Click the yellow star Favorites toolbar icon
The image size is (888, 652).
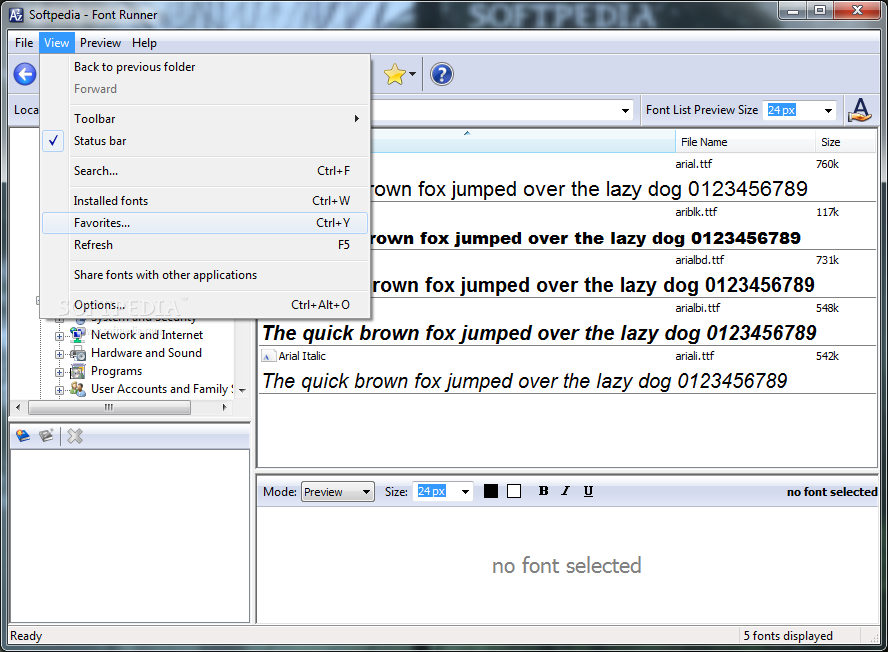pos(394,74)
